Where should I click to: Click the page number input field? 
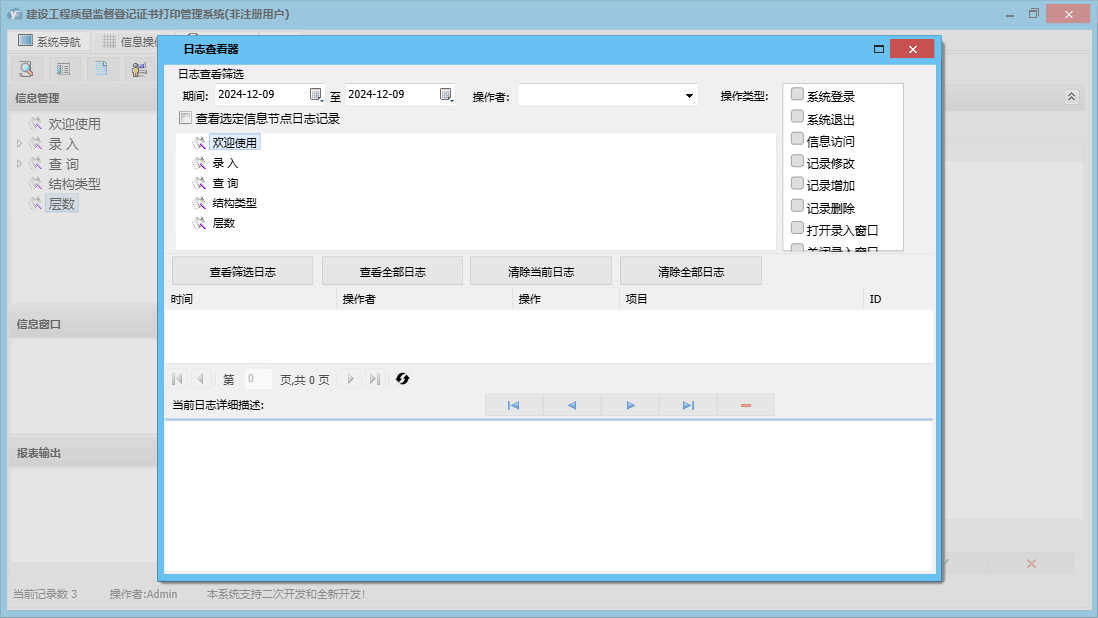click(258, 379)
